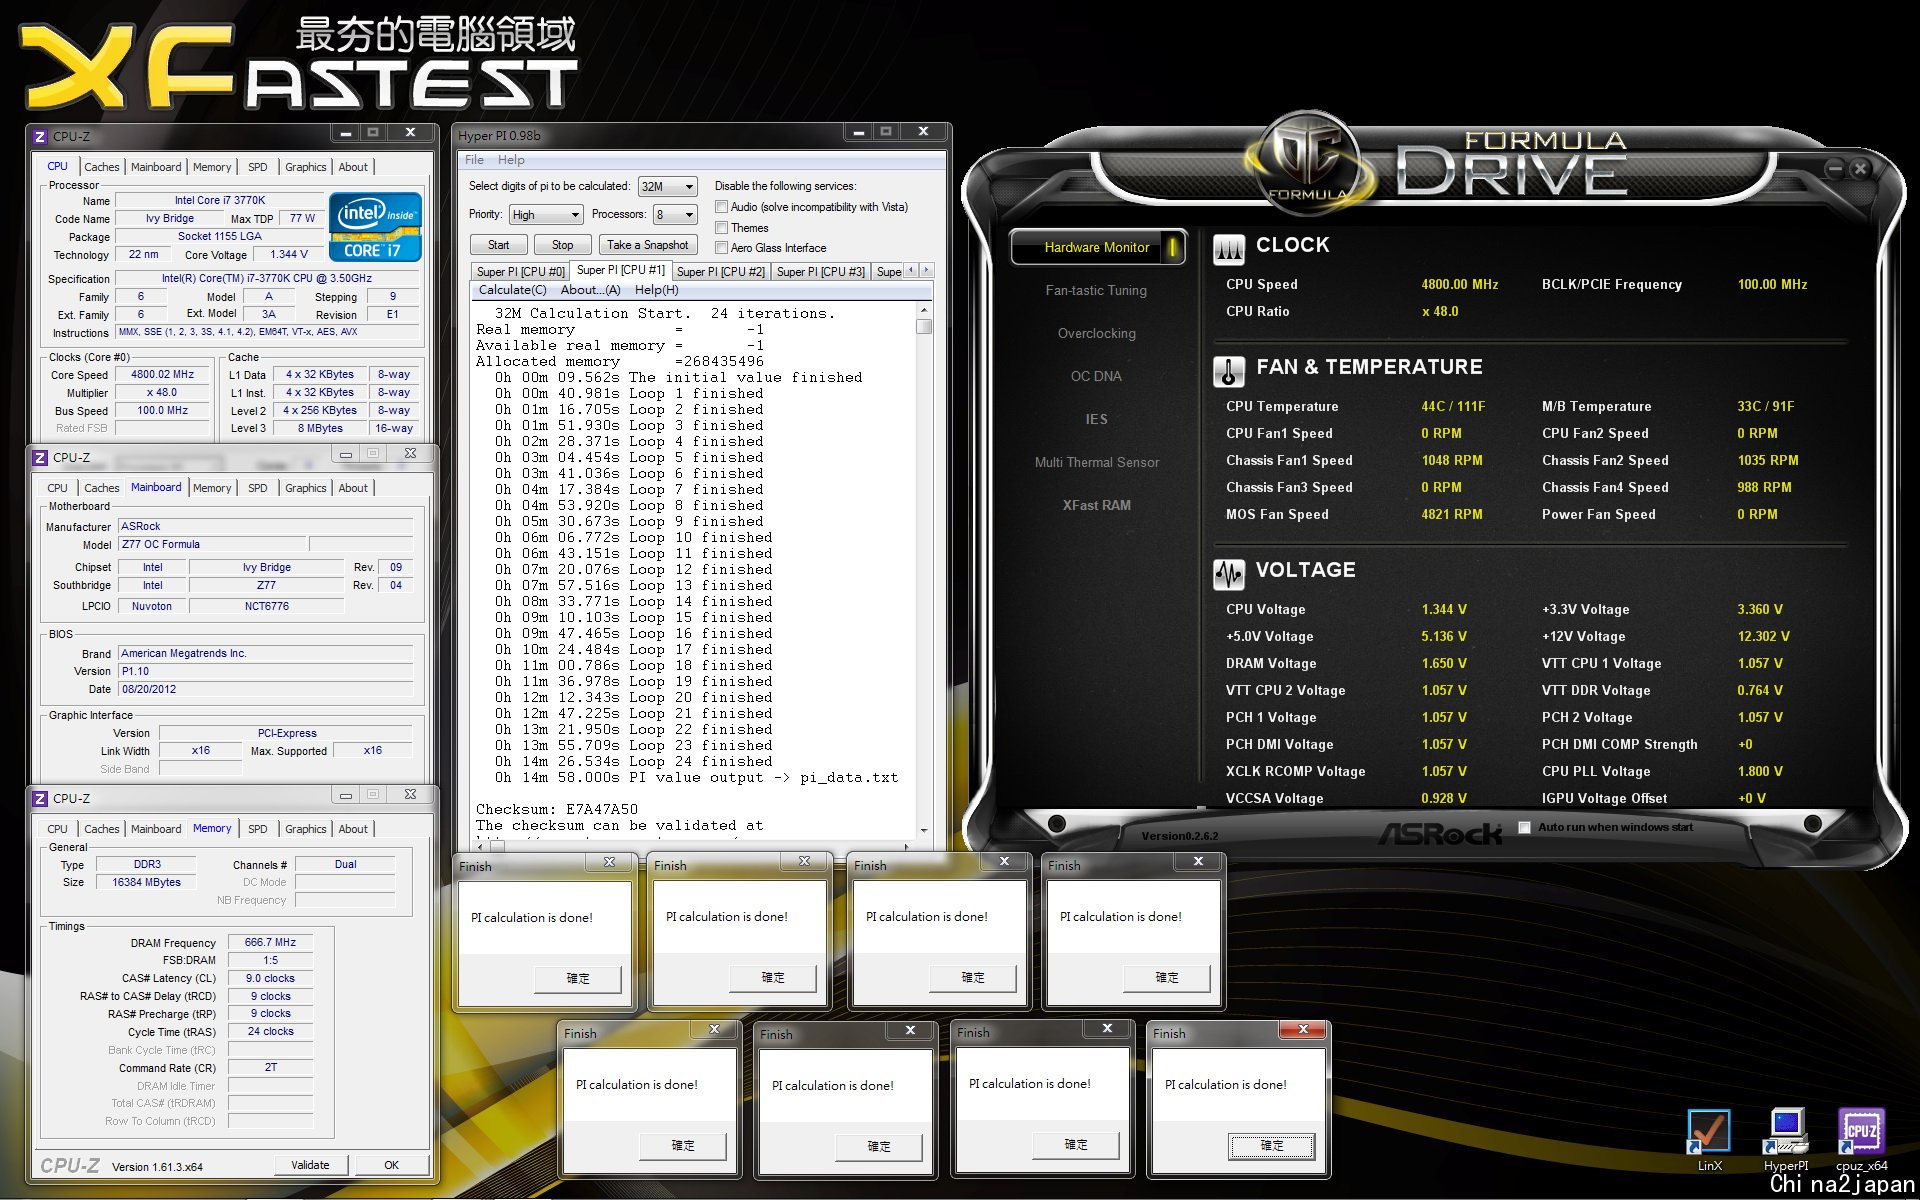Screen dimensions: 1920x1200
Task: Close the Formula Drive window
Action: click(1860, 169)
